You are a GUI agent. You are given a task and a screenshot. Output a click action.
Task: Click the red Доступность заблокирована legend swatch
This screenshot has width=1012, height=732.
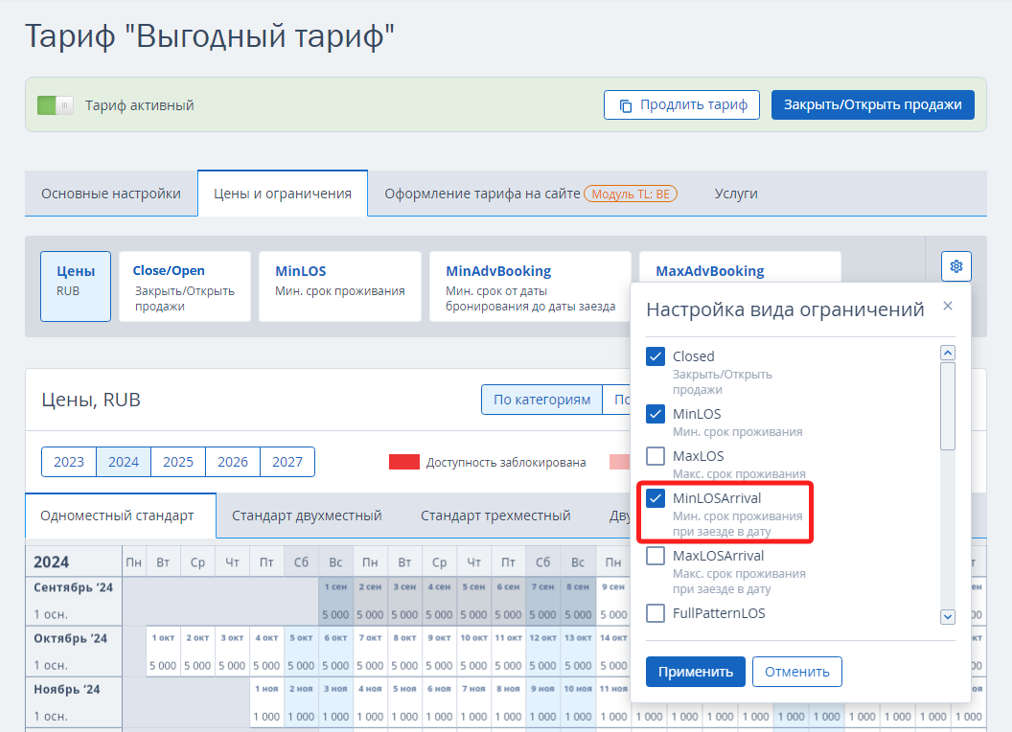(x=404, y=462)
